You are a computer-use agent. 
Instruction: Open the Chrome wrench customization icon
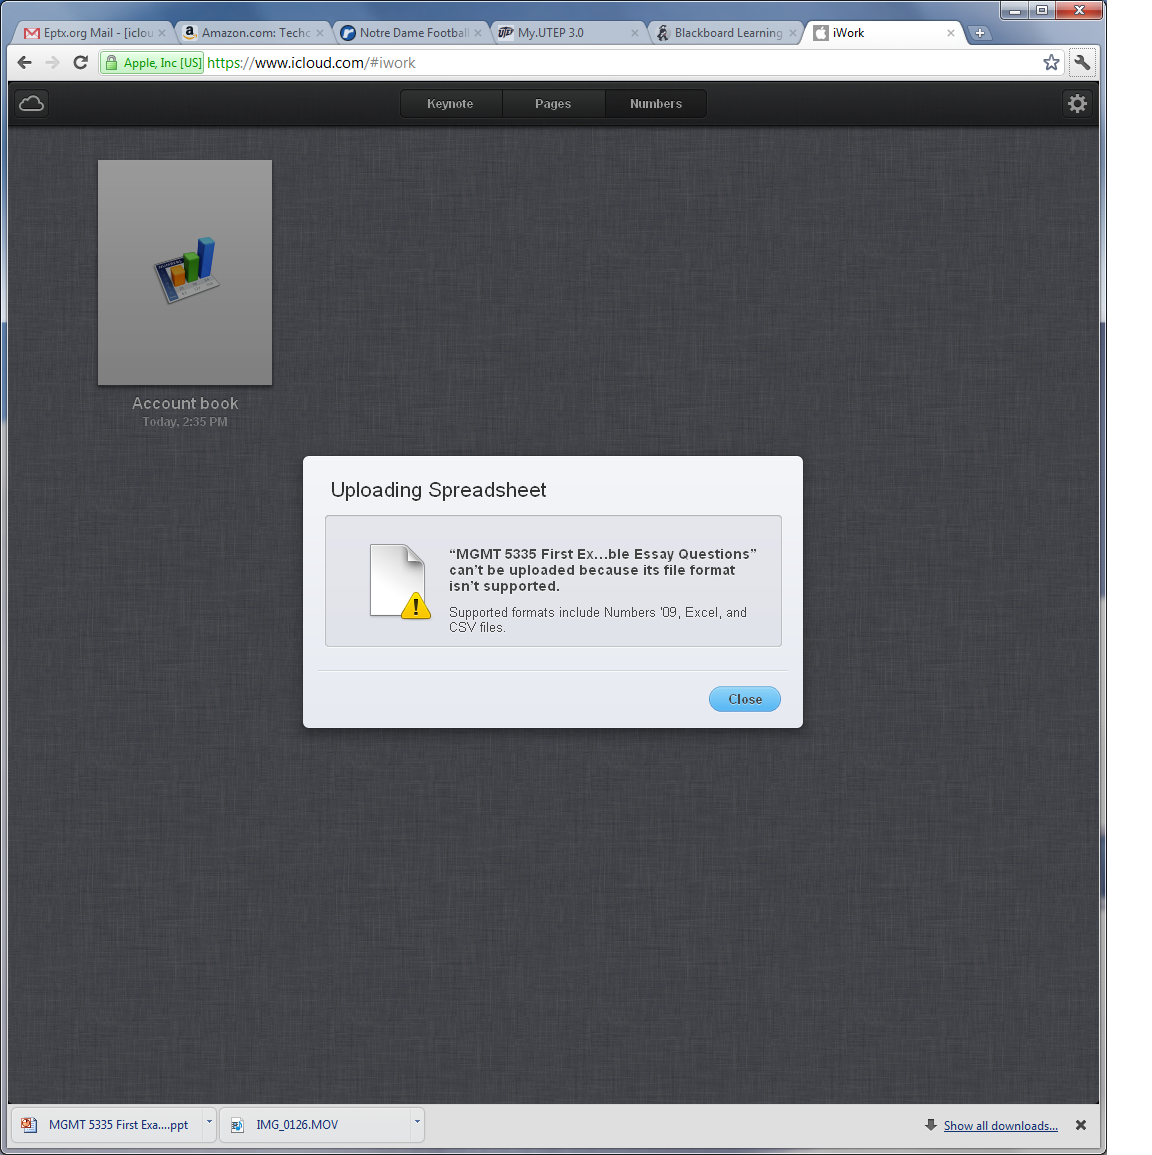coord(1082,62)
